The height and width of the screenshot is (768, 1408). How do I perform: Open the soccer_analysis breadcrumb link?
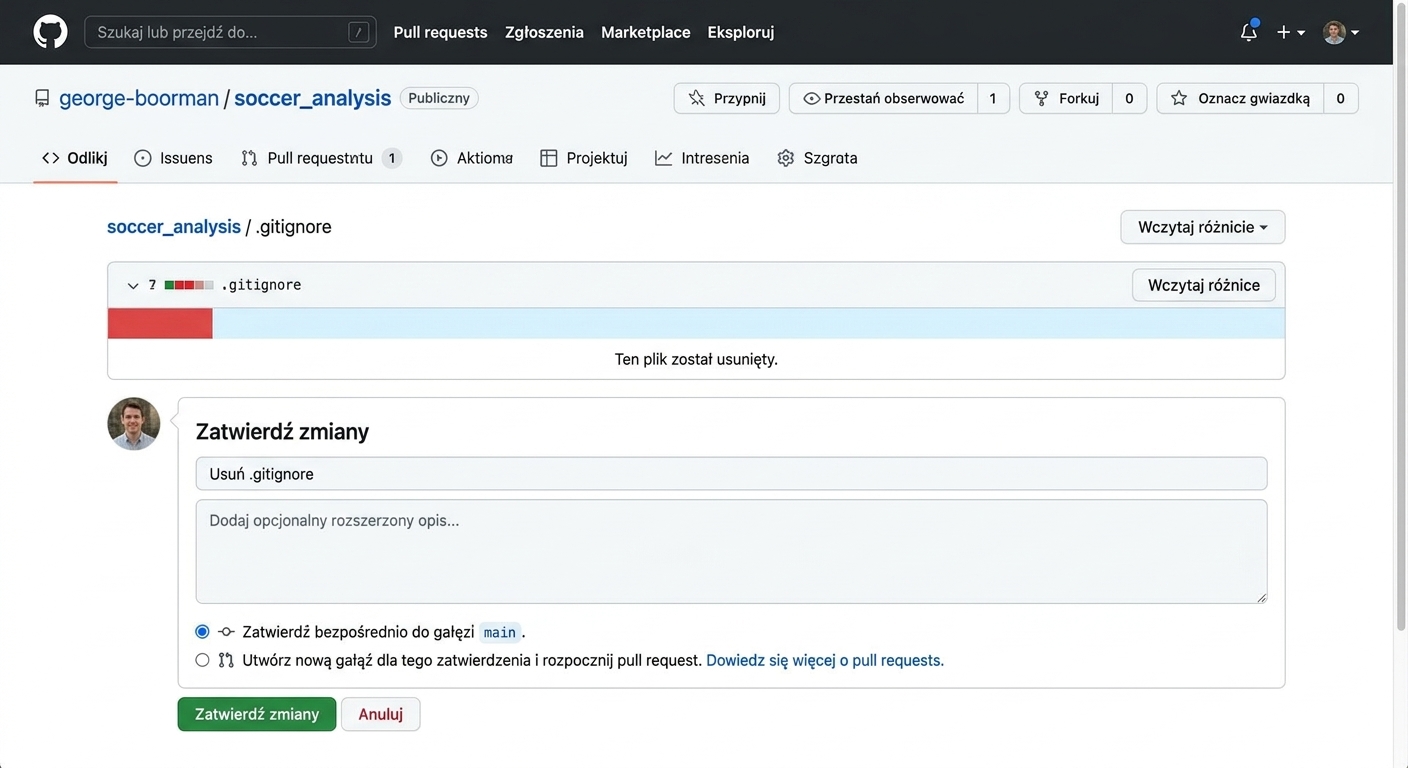coord(174,227)
